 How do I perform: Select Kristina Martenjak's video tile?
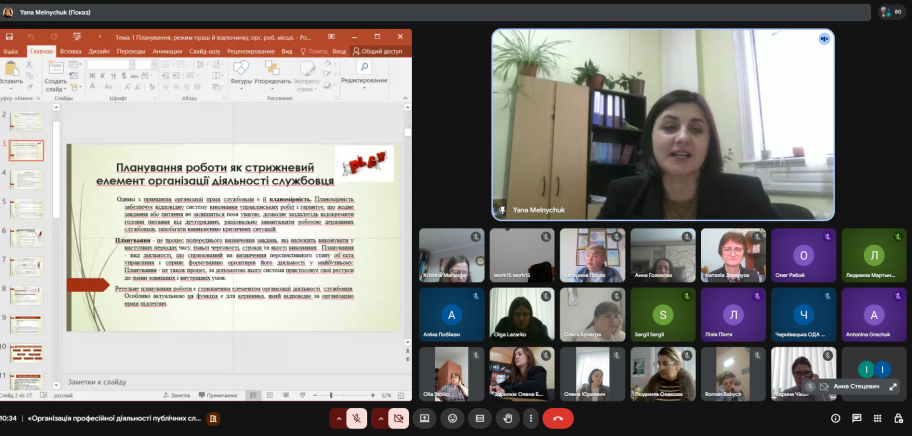[451, 254]
